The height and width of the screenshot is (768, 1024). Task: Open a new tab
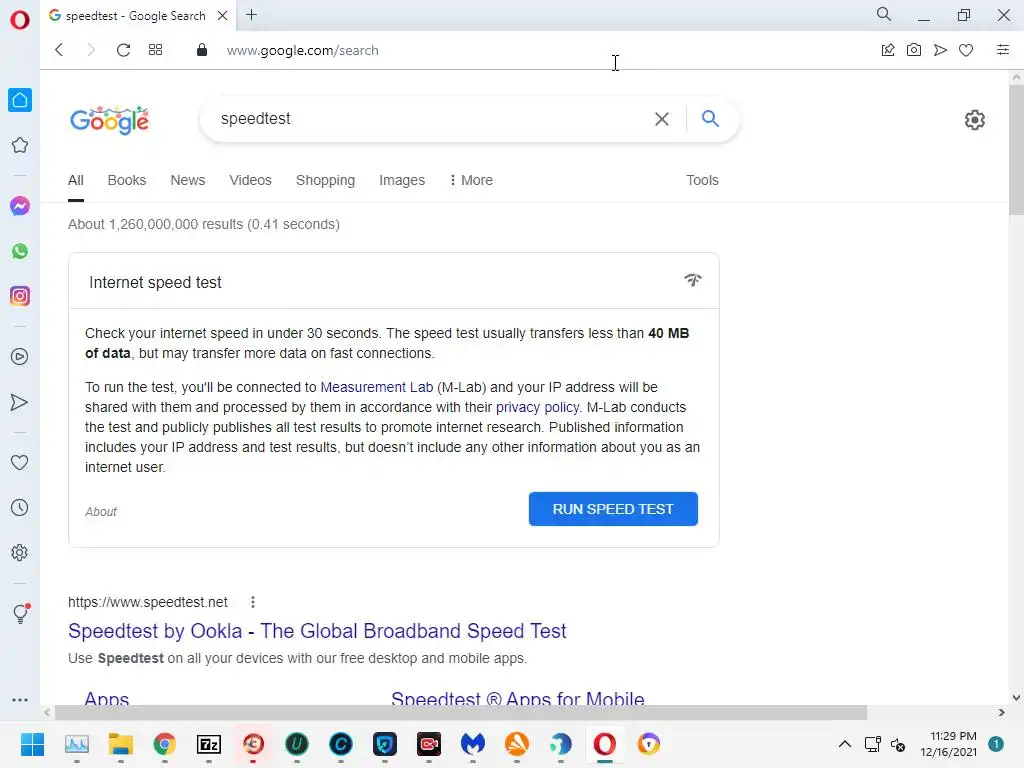[x=251, y=15]
